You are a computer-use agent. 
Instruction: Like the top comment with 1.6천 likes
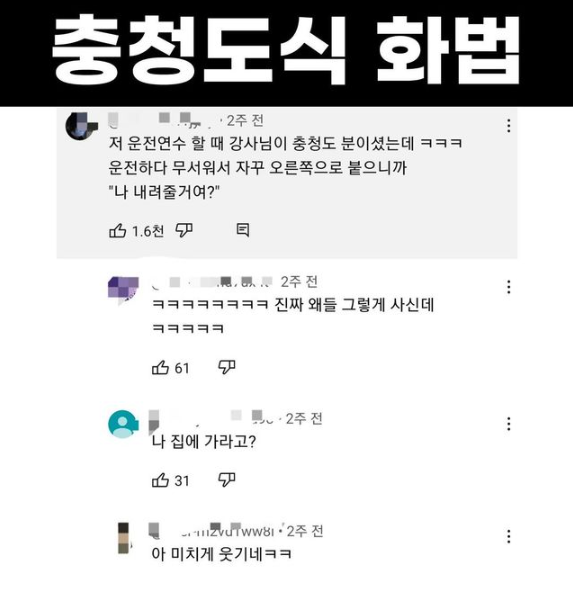pyautogui.click(x=117, y=231)
